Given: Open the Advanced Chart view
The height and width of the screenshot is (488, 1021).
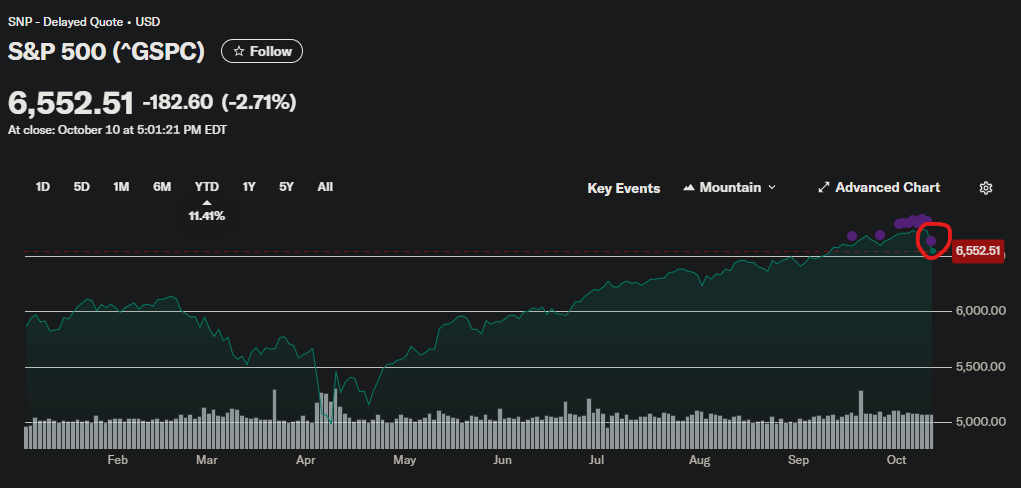Looking at the screenshot, I should [878, 188].
